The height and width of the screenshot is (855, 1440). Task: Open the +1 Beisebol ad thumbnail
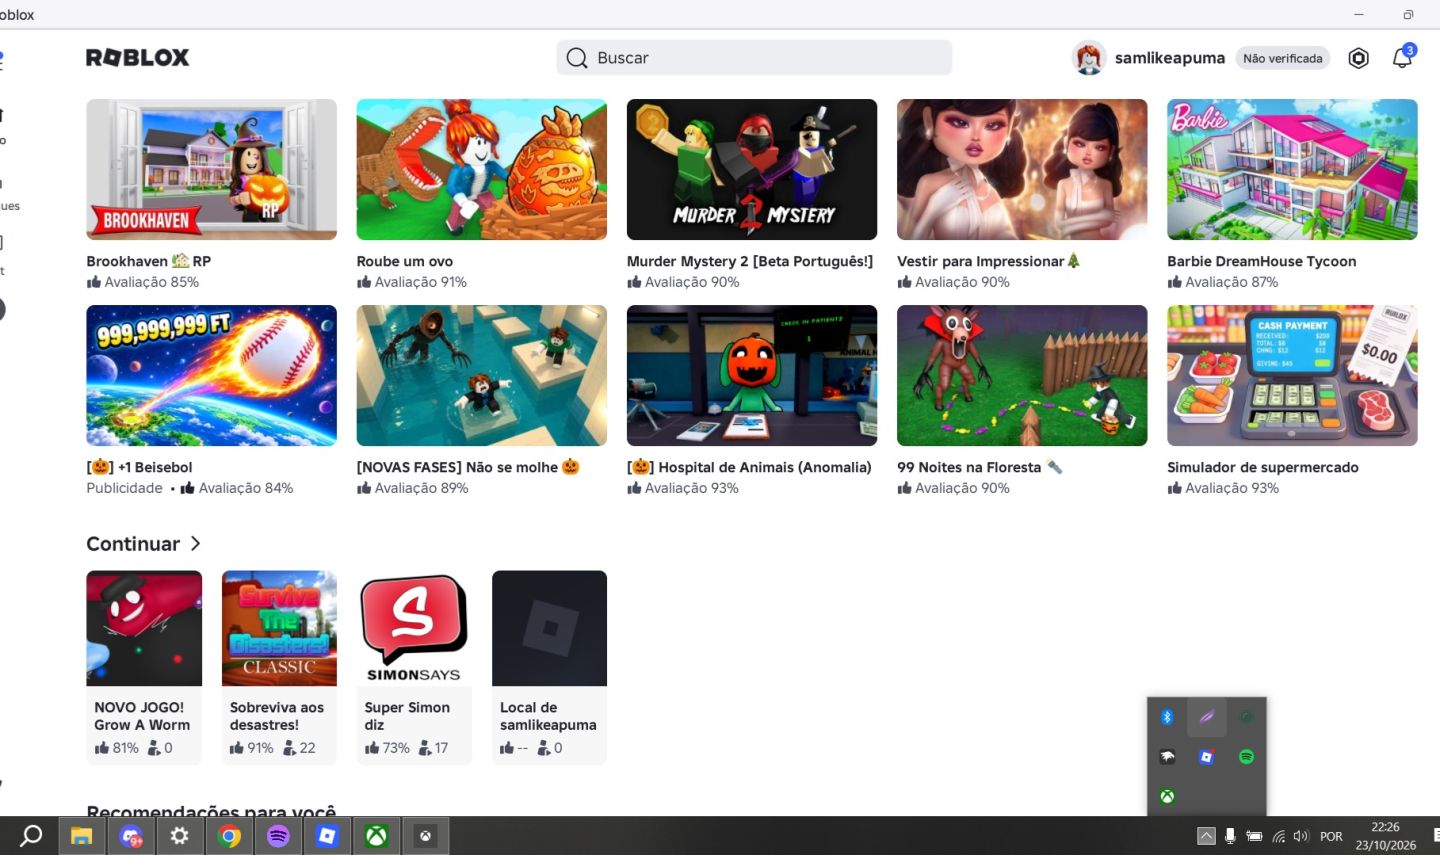pyautogui.click(x=211, y=375)
